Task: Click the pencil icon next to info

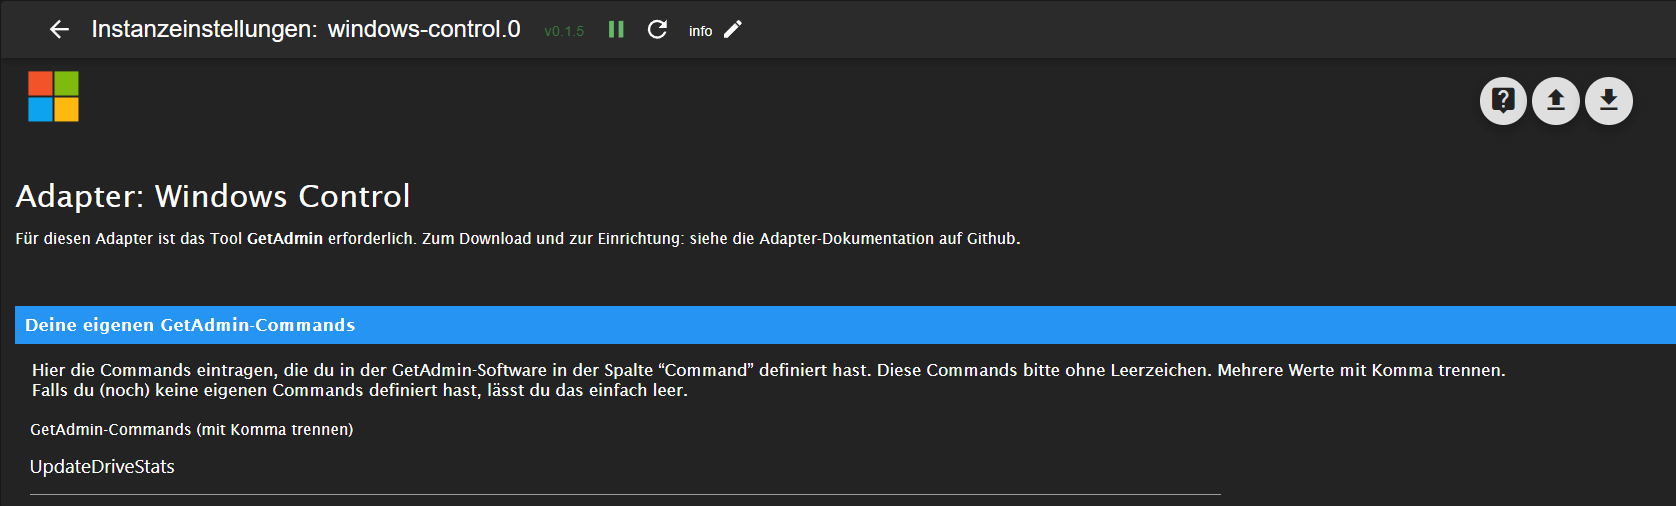Action: click(x=733, y=30)
